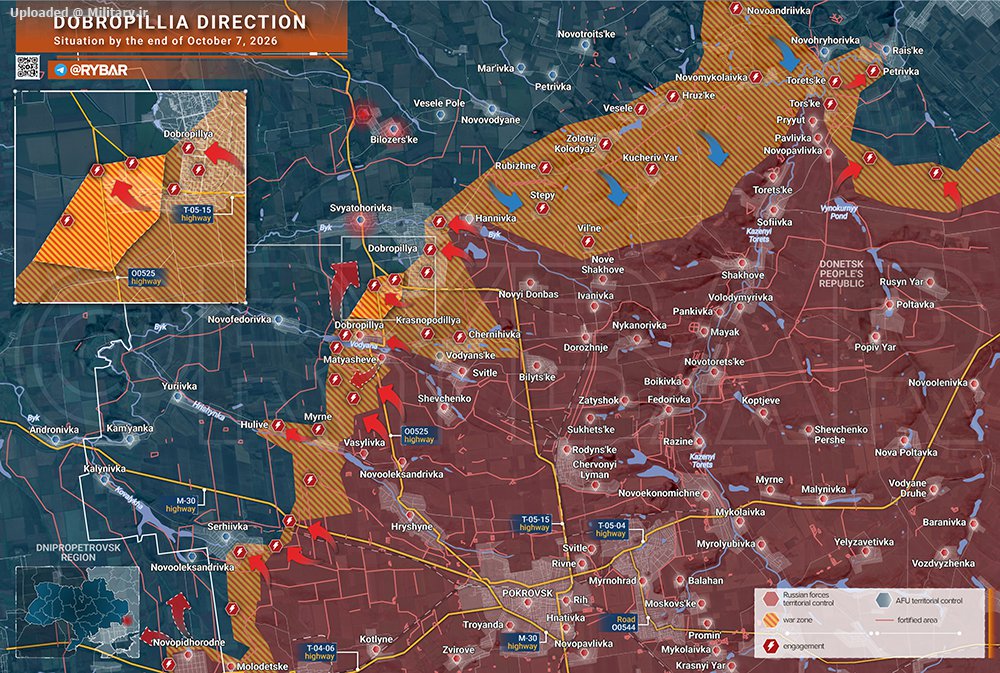Viewport: 1000px width, 673px height.
Task: Click the engagement icon next to Novoandriivka
Action: point(736,9)
